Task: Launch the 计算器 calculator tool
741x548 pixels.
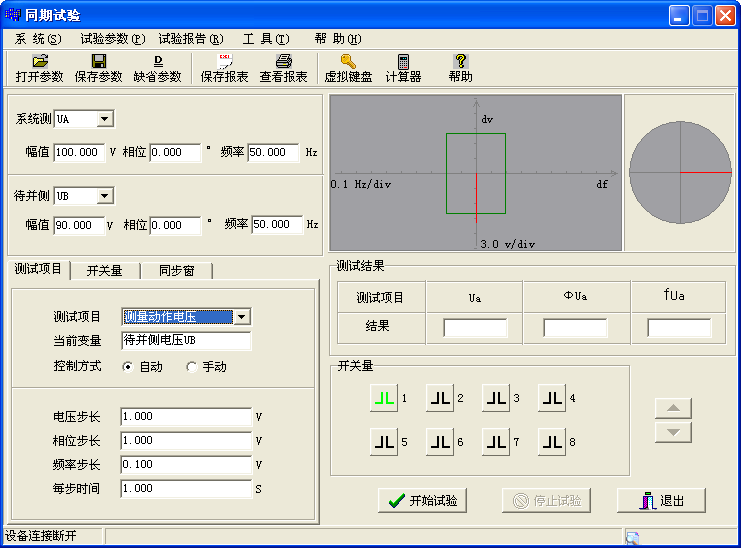Action: (403, 62)
